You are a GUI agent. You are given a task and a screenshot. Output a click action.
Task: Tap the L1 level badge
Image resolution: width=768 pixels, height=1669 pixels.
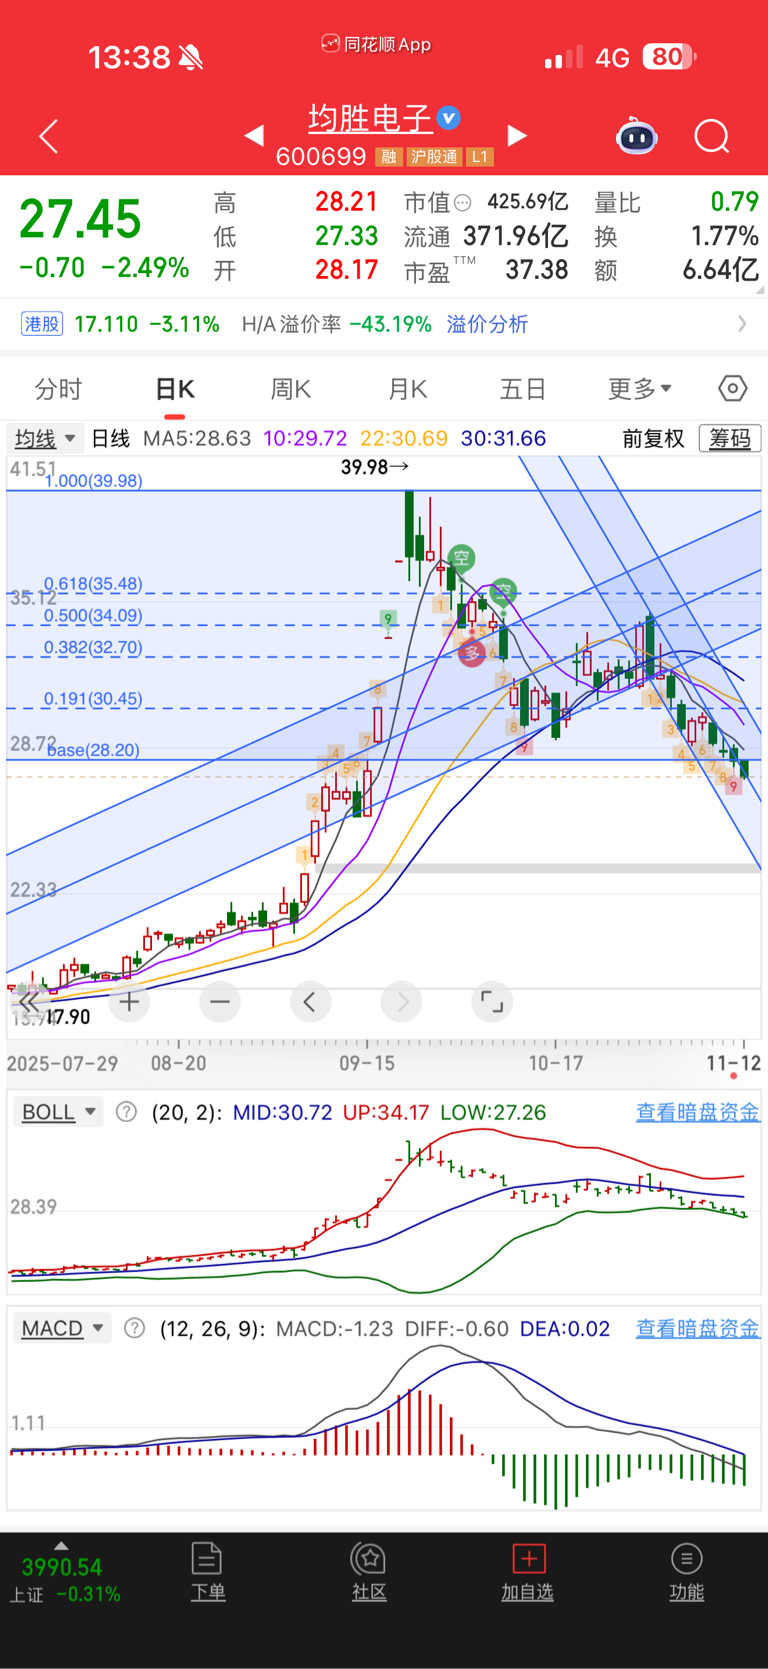480,157
